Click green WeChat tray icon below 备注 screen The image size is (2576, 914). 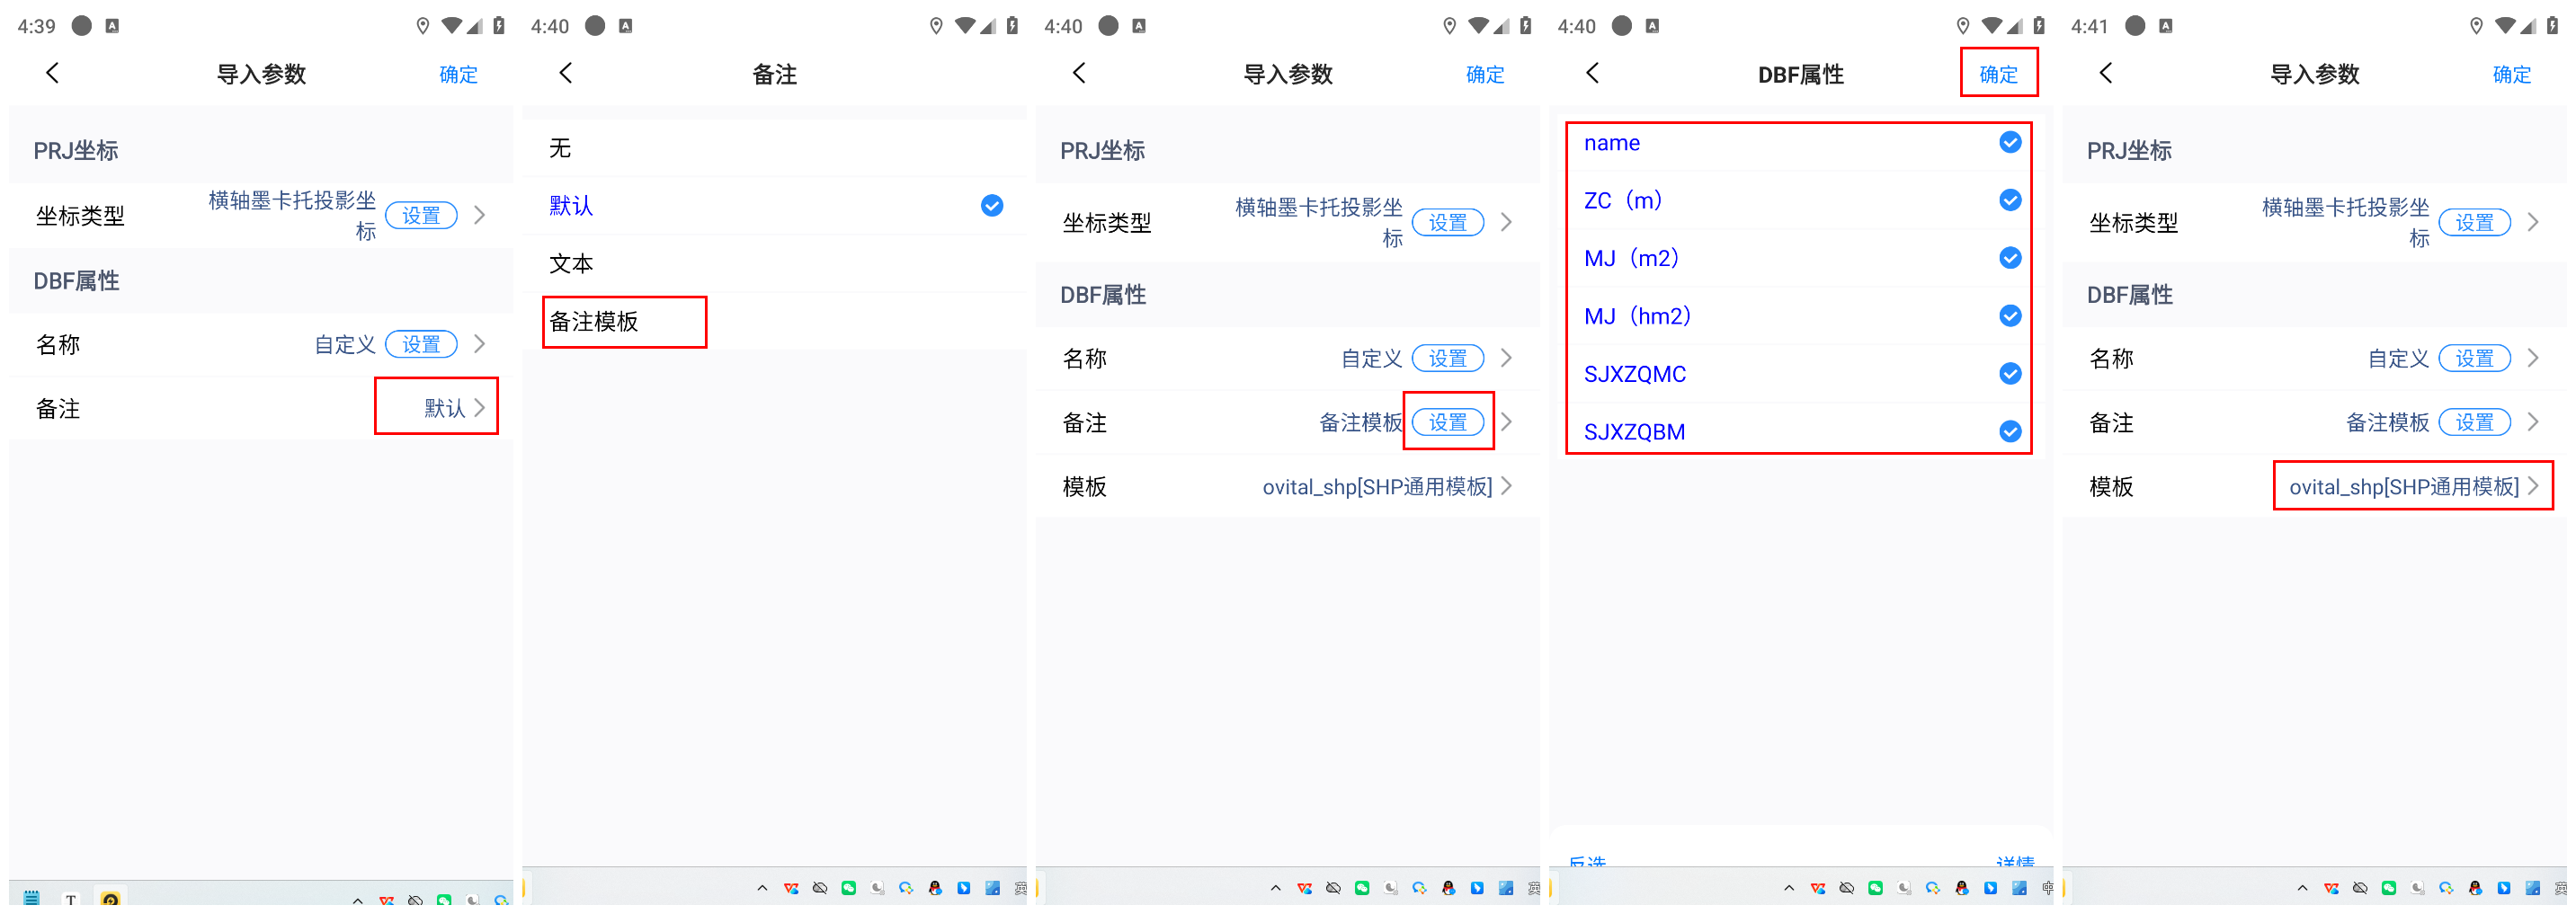[x=849, y=888]
